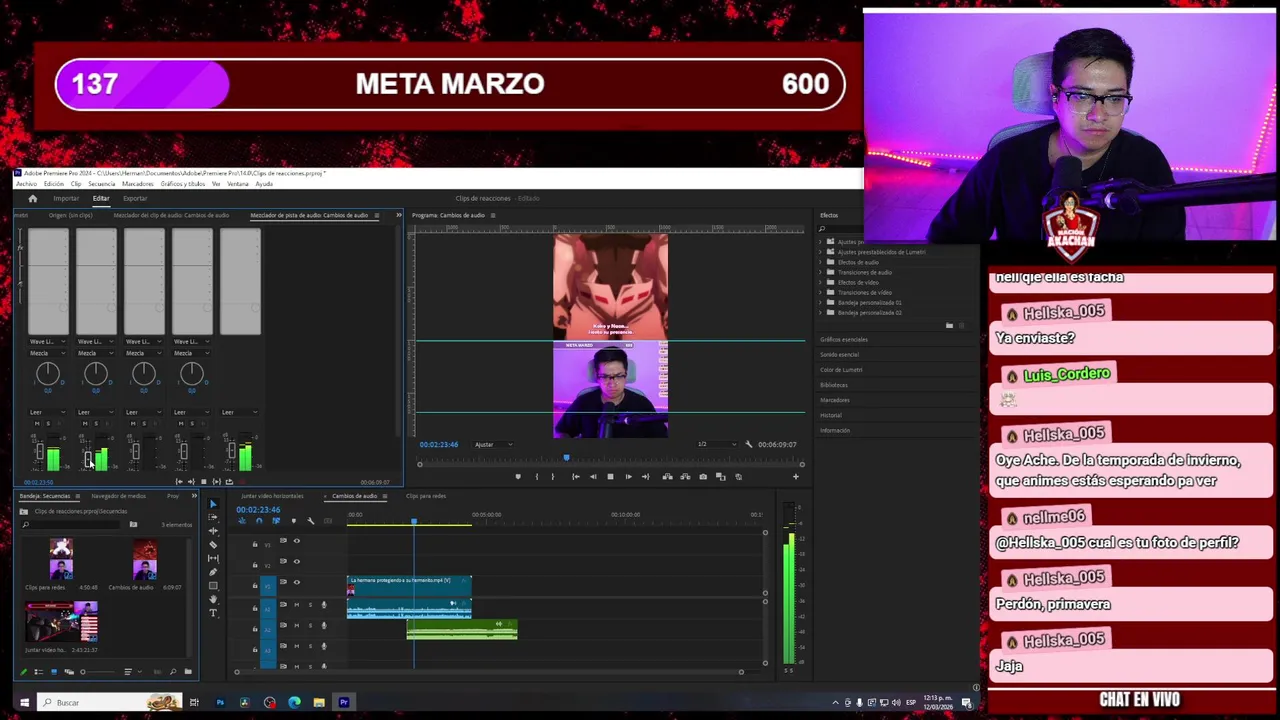Image resolution: width=1280 pixels, height=720 pixels.
Task: Click first mixer channel pan knob
Action: tap(47, 374)
